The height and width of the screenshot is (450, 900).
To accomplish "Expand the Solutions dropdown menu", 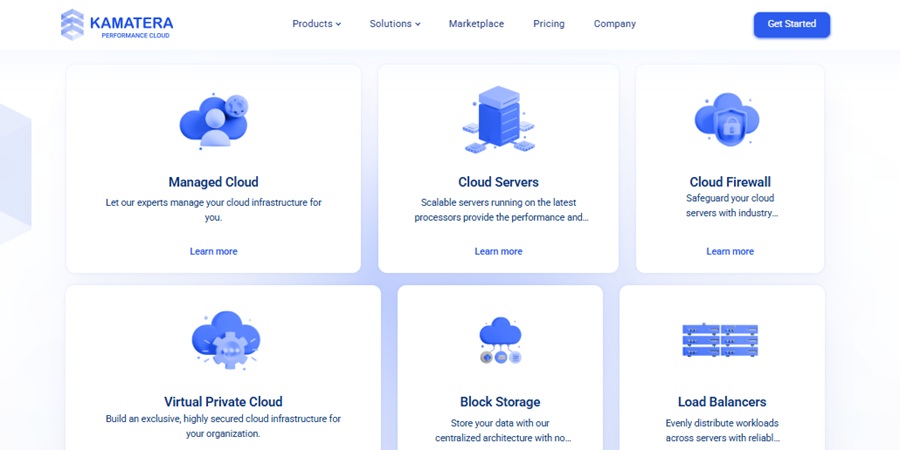I will pyautogui.click(x=394, y=24).
